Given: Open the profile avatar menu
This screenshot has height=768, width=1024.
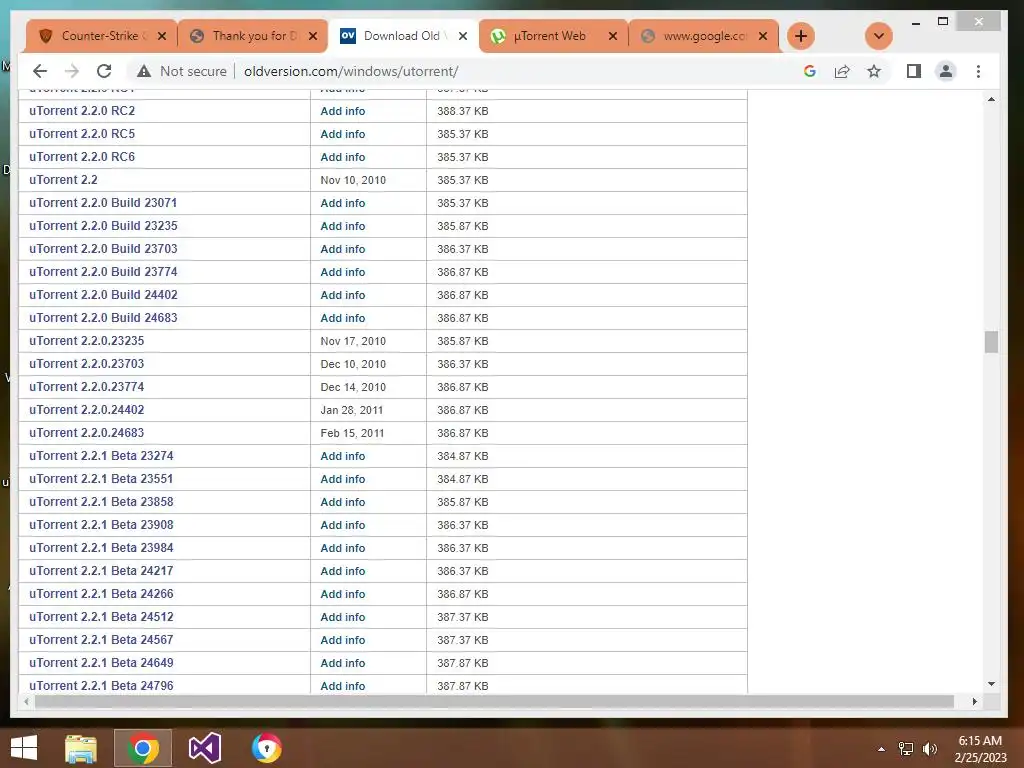Looking at the screenshot, I should (946, 71).
